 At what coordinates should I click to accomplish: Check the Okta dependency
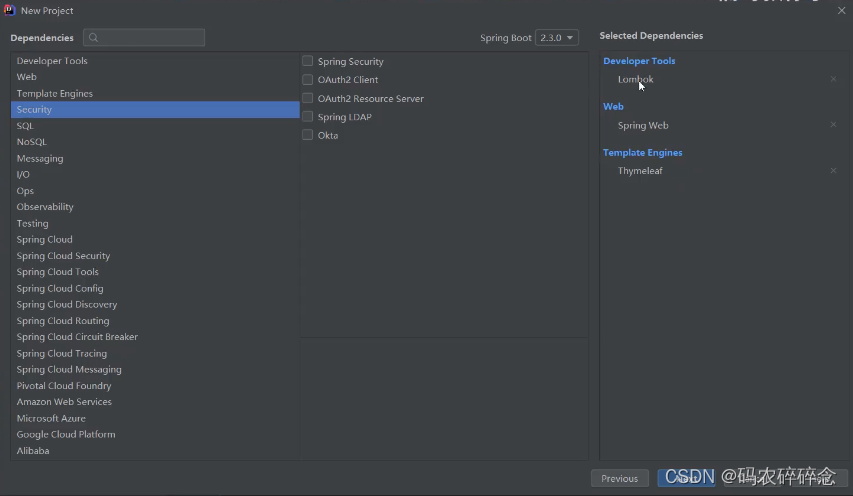307,135
